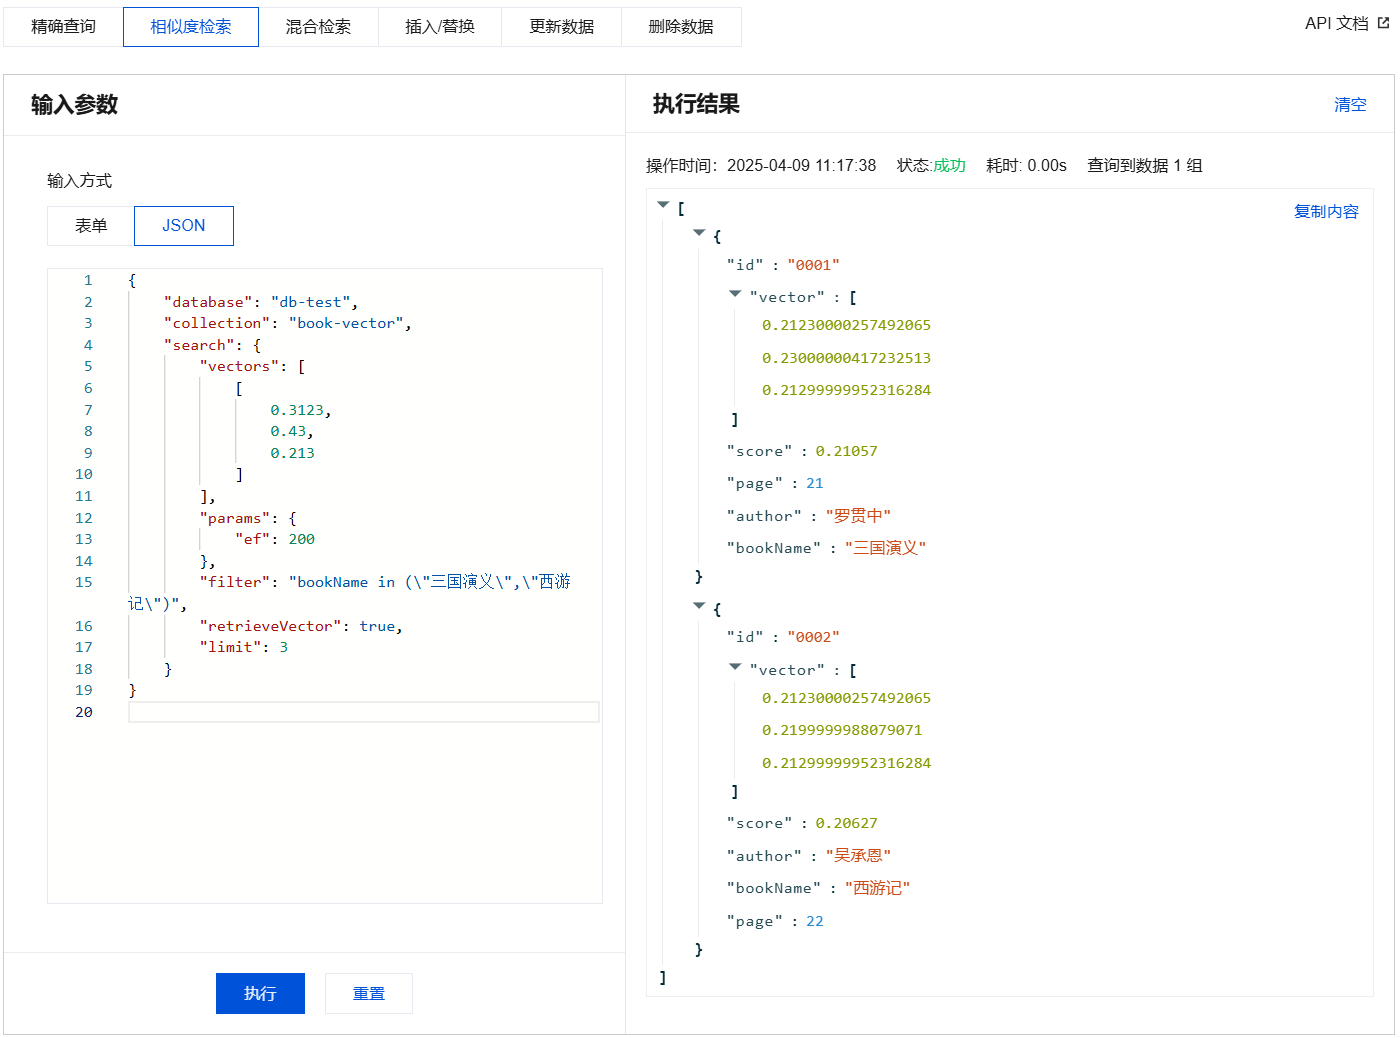Click the 执行 button
This screenshot has width=1400, height=1038.
[x=260, y=993]
